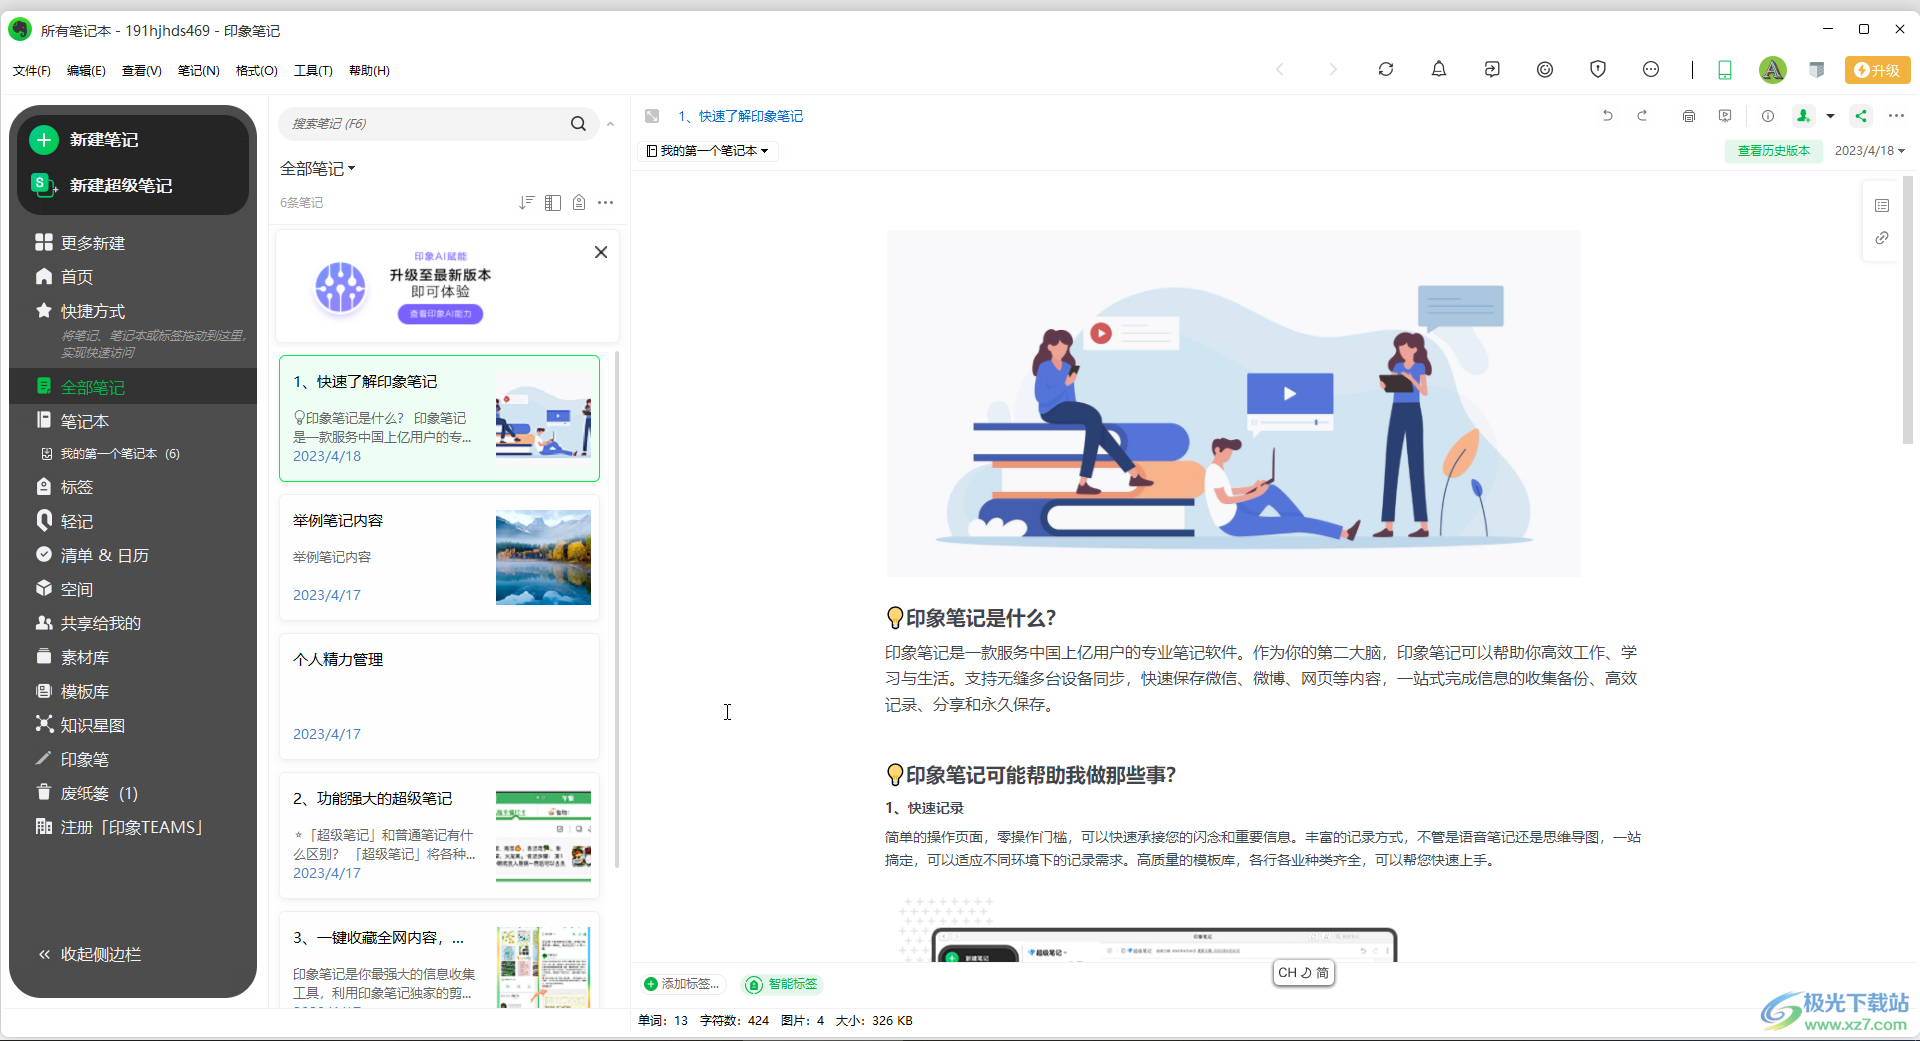The height and width of the screenshot is (1041, 1920).
Task: Print the current note
Action: pyautogui.click(x=1689, y=116)
